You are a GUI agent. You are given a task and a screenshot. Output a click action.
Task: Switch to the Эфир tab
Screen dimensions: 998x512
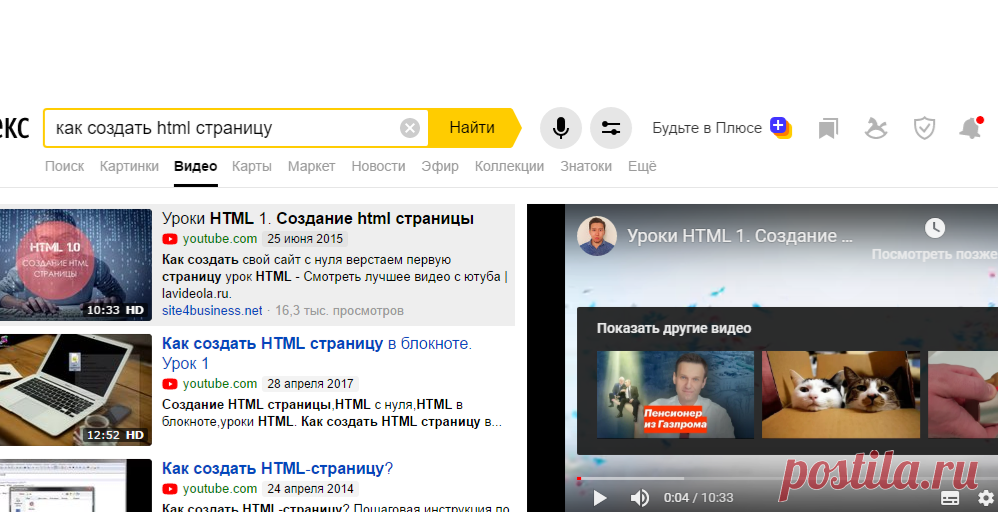coord(440,166)
